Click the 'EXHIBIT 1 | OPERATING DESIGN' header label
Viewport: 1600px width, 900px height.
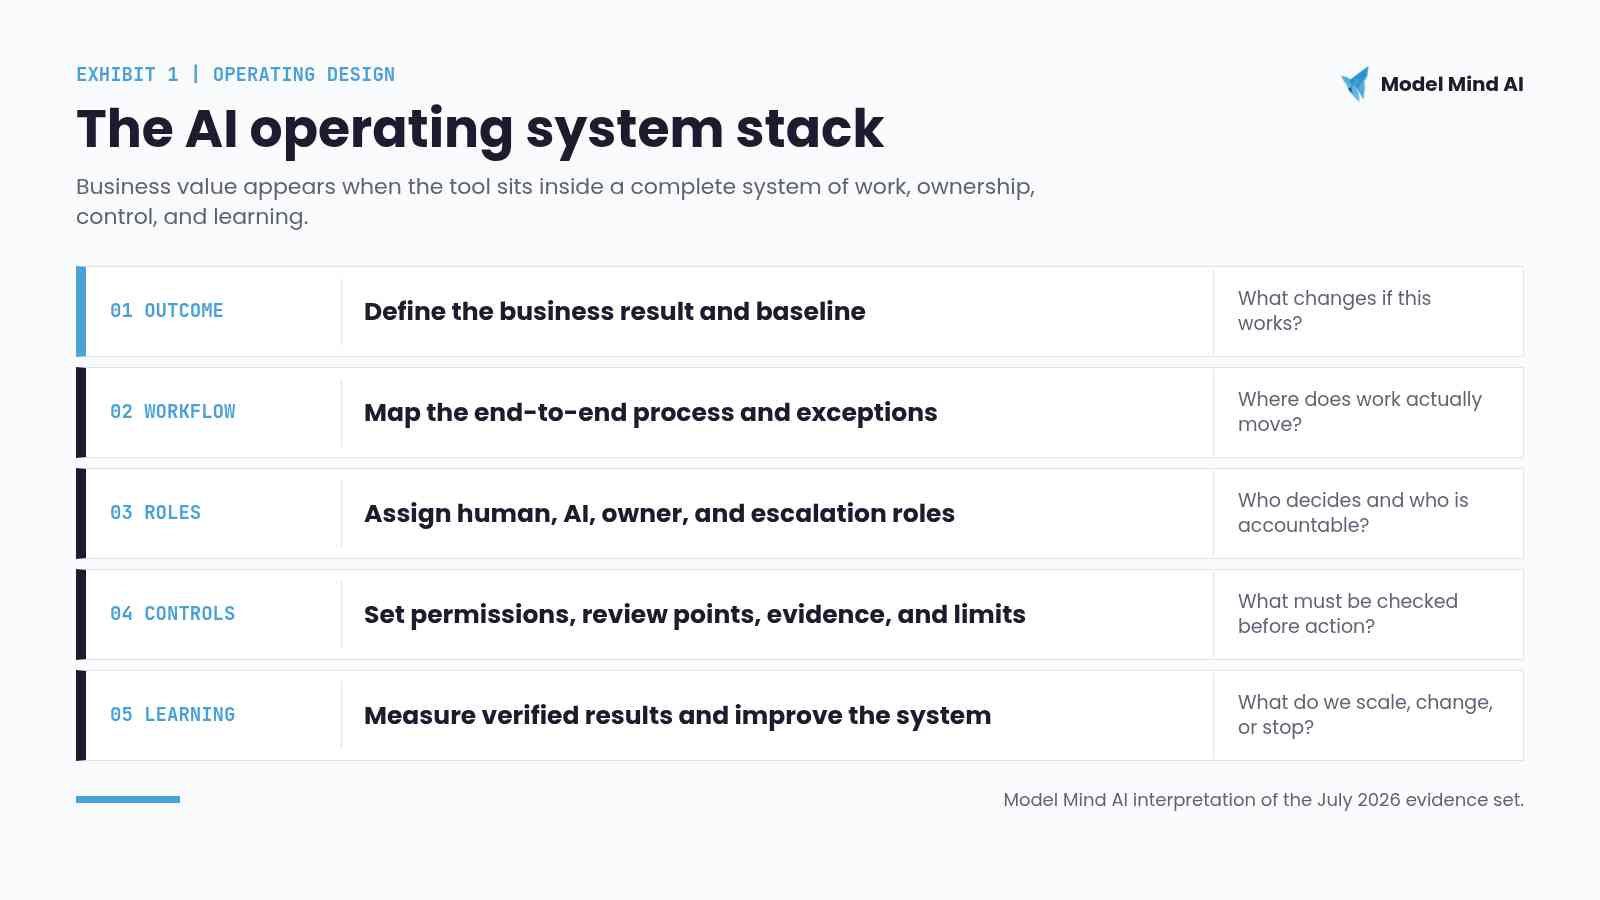tap(236, 75)
